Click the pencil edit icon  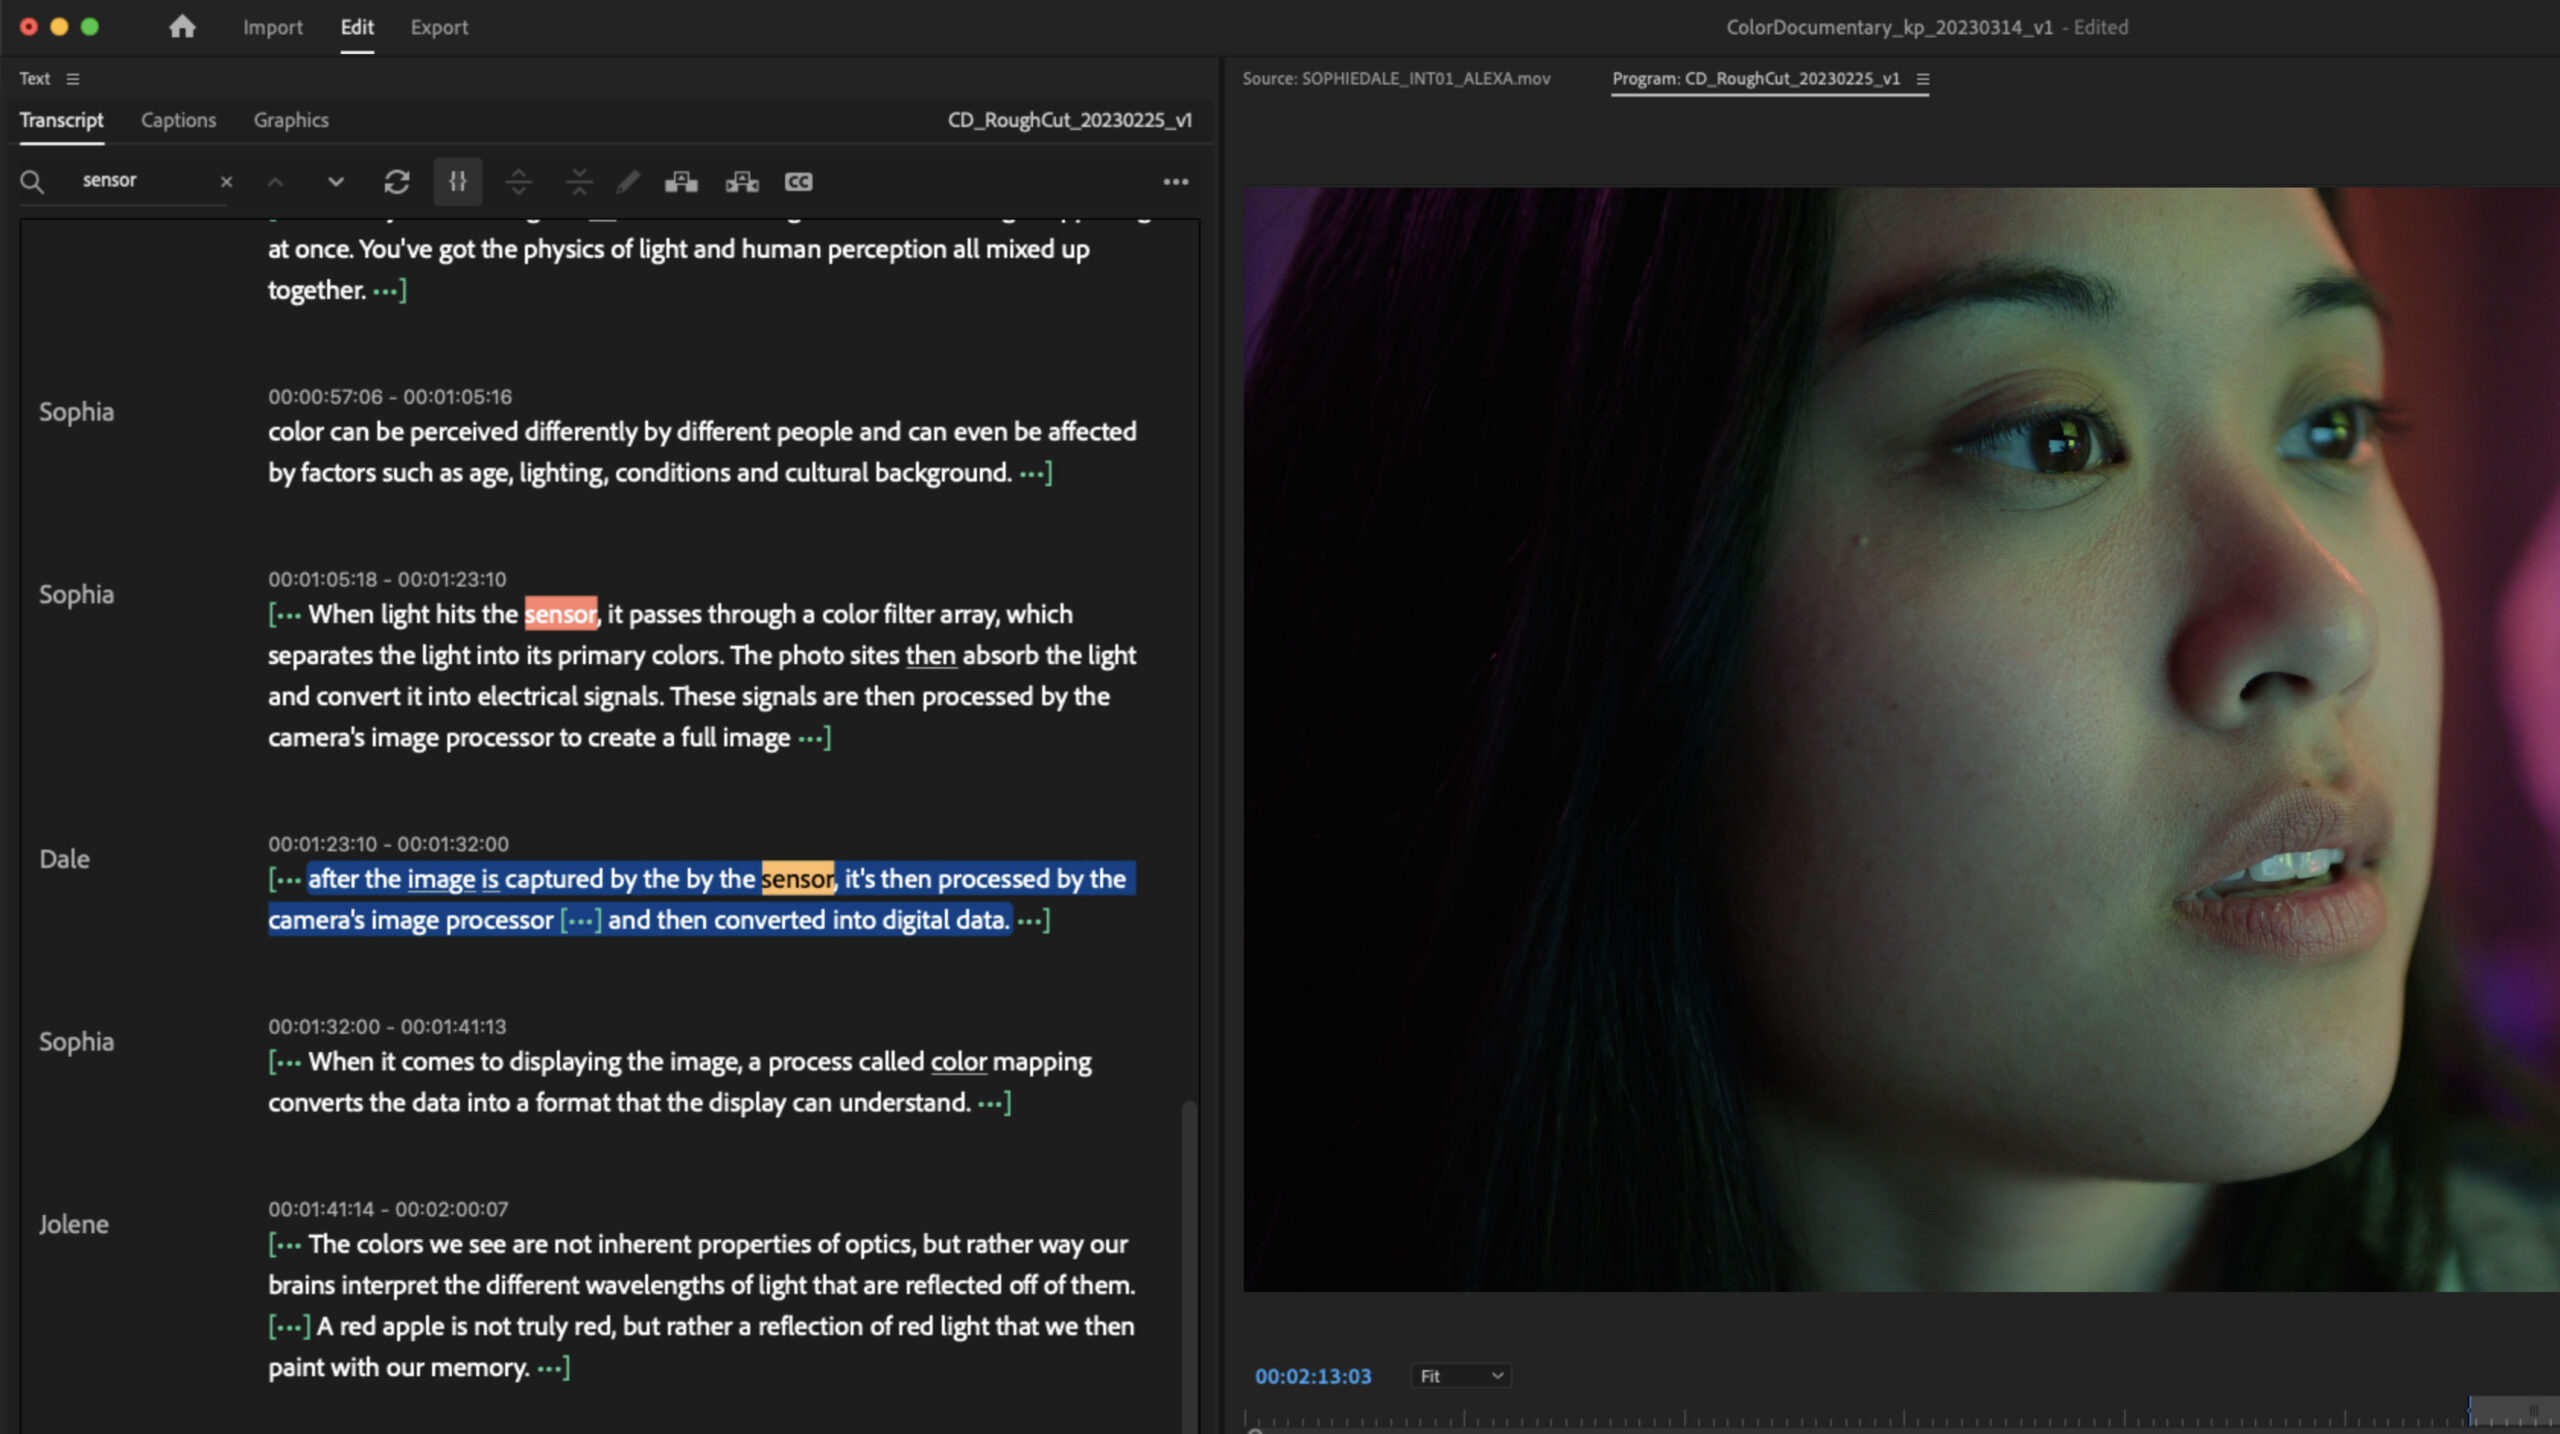click(x=628, y=181)
